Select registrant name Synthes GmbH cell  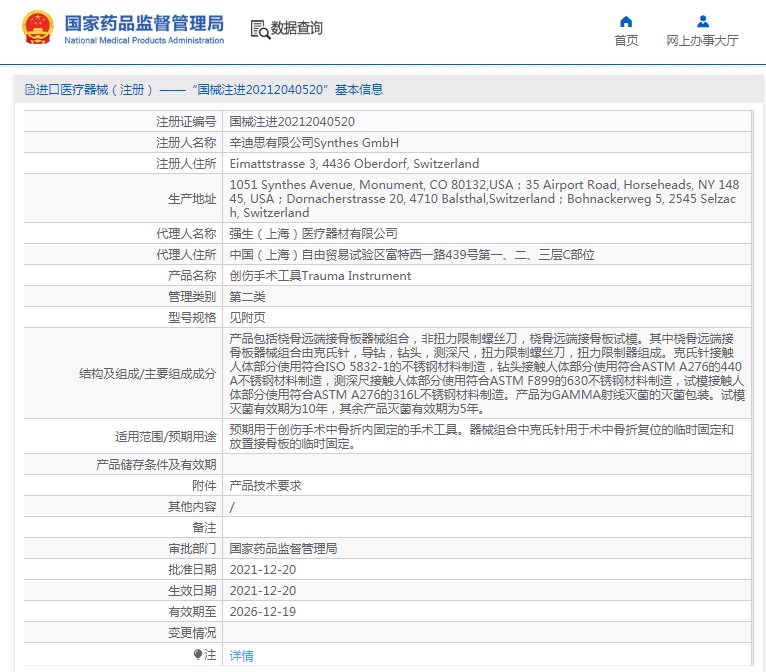[314, 142]
